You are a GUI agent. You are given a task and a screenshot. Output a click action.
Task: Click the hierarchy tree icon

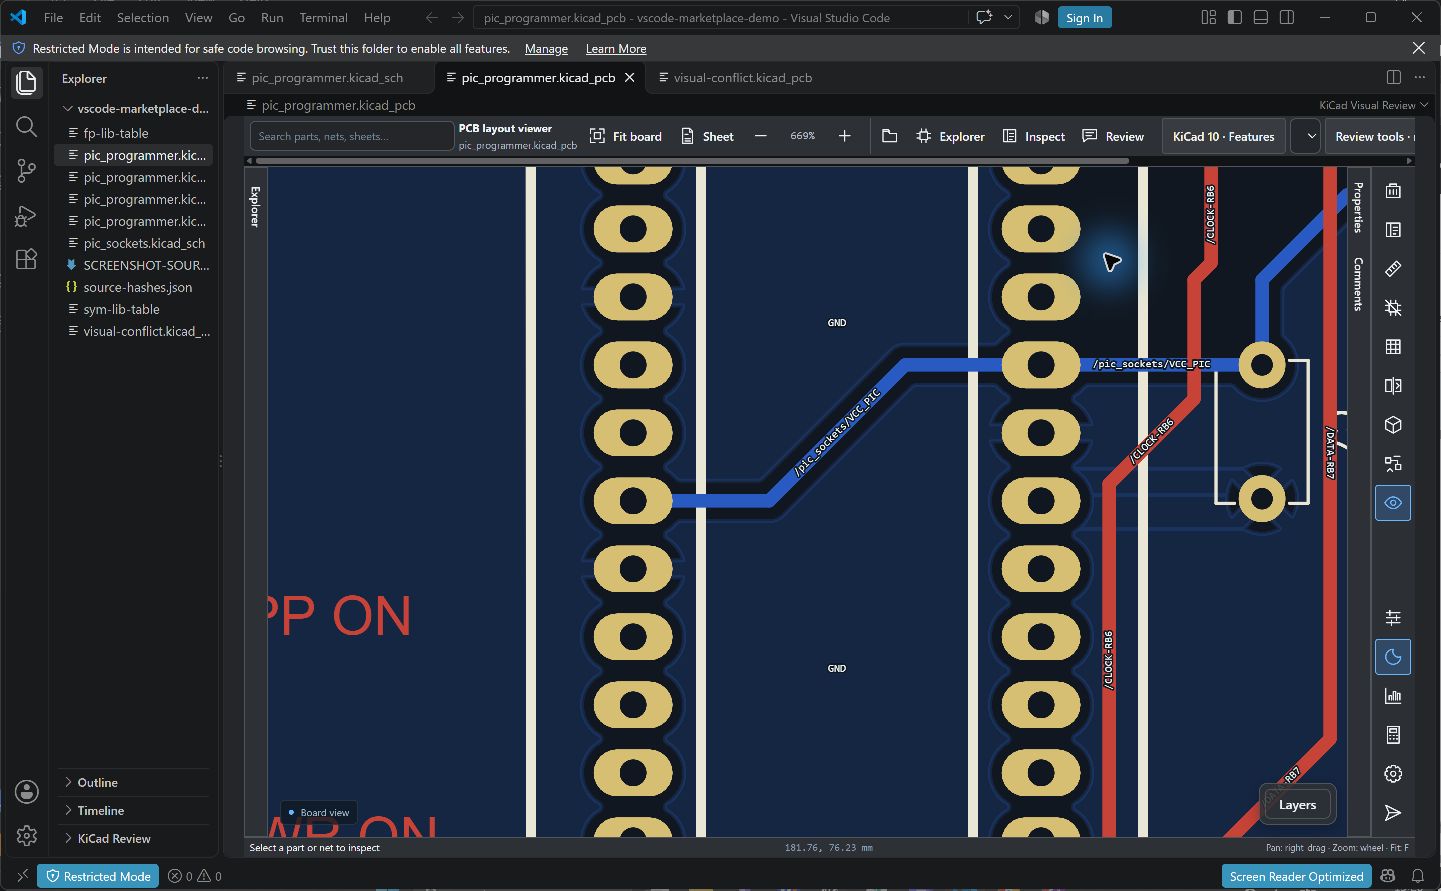click(x=1393, y=464)
